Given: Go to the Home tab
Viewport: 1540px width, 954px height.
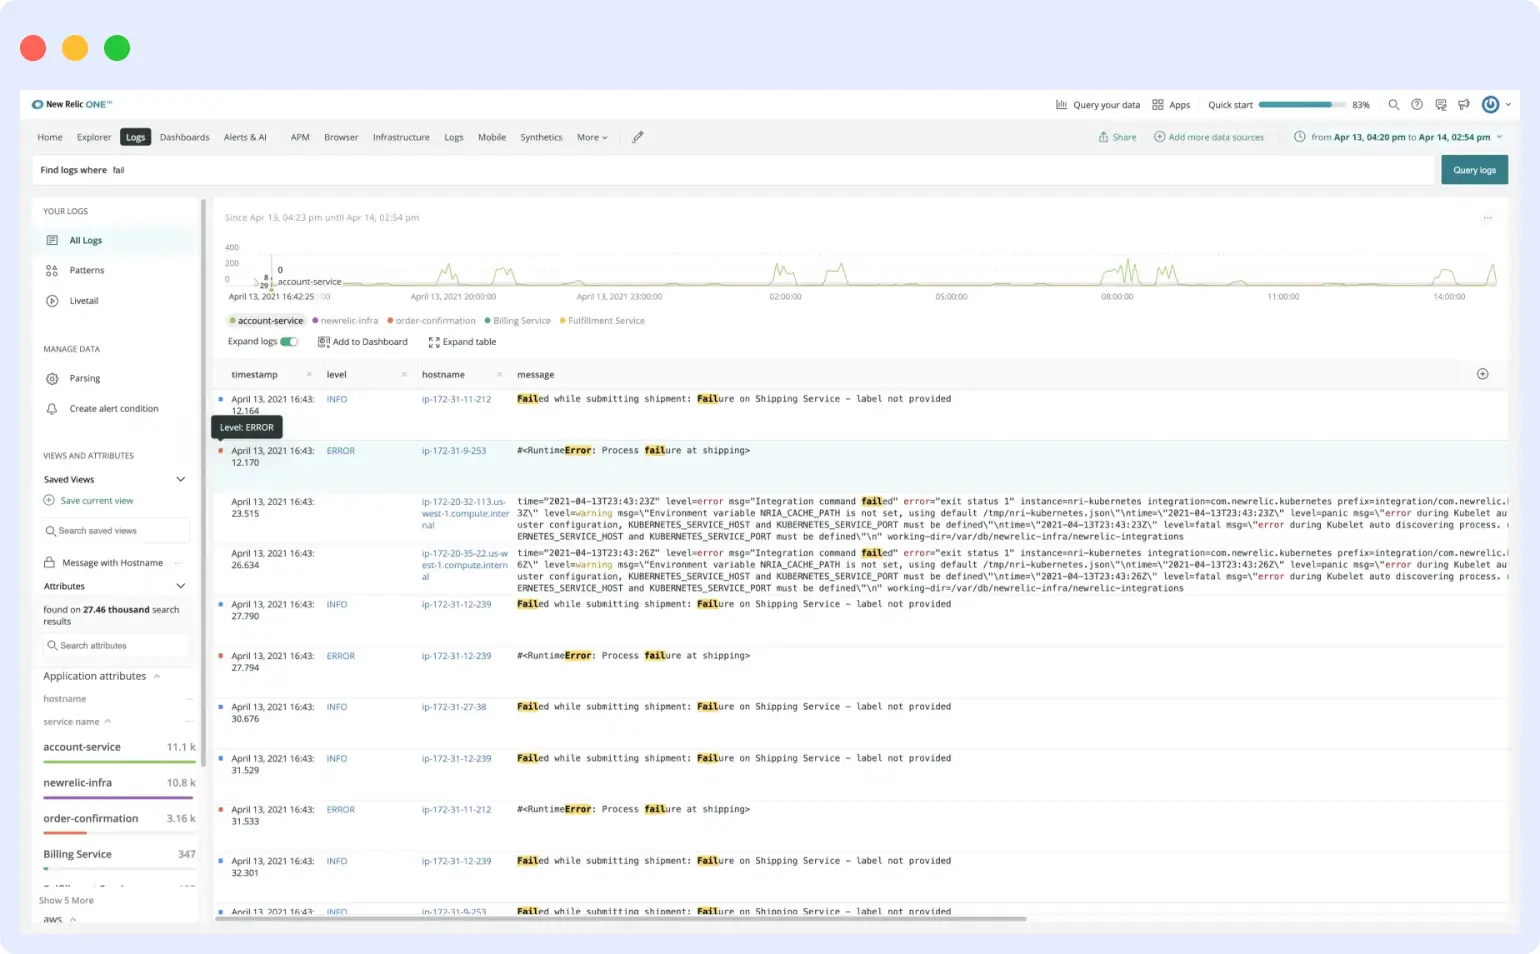Looking at the screenshot, I should point(50,138).
